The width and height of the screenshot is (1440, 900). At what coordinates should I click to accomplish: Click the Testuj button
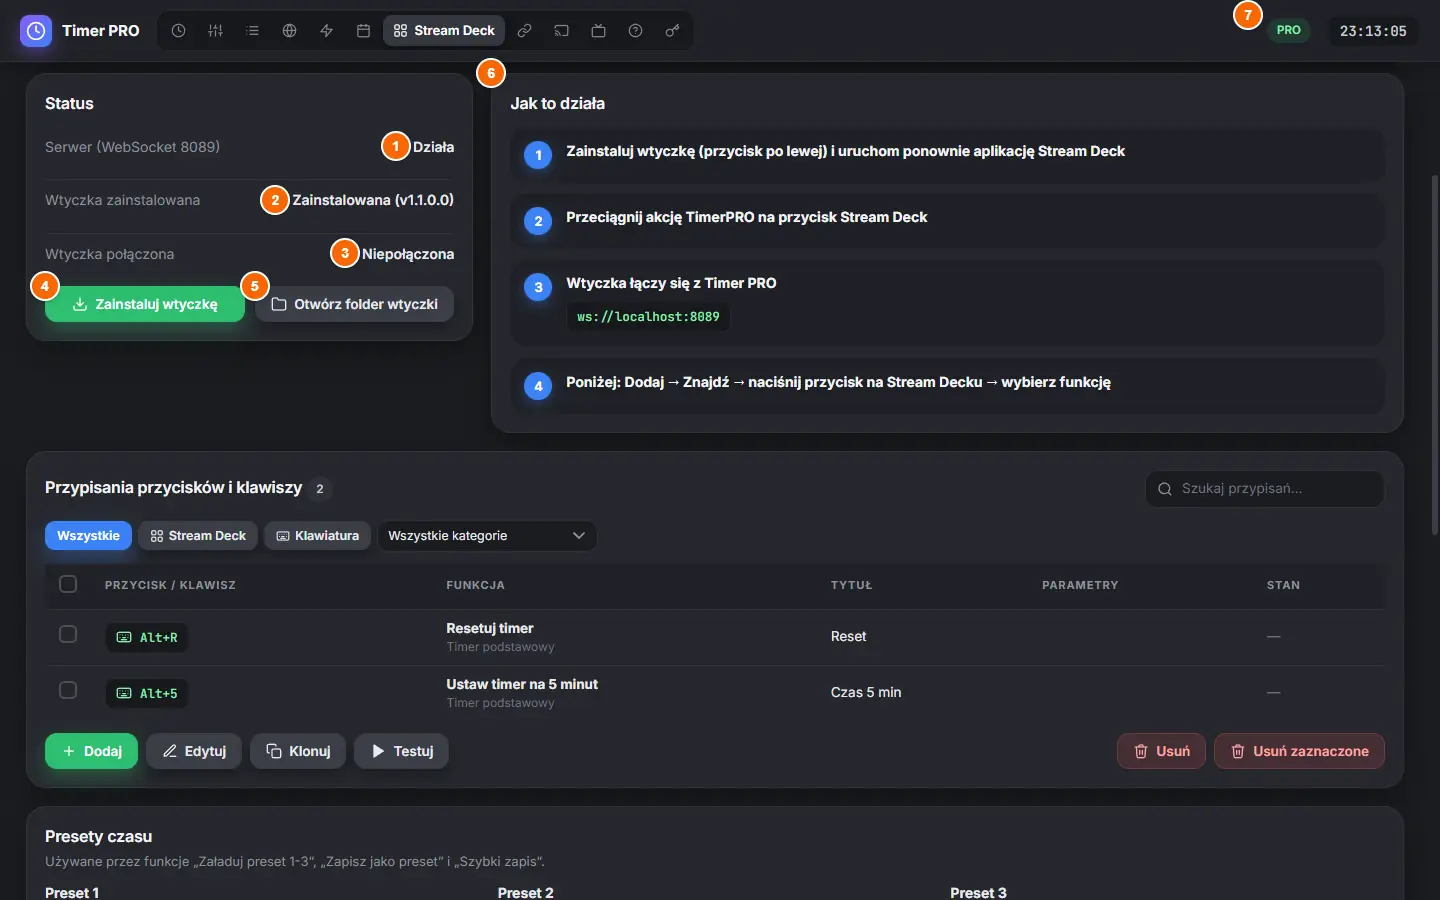click(402, 751)
